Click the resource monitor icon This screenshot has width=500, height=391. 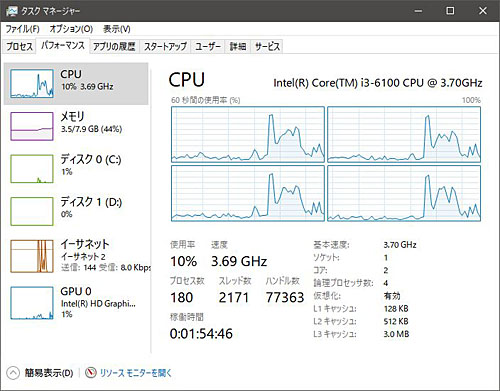[90, 373]
